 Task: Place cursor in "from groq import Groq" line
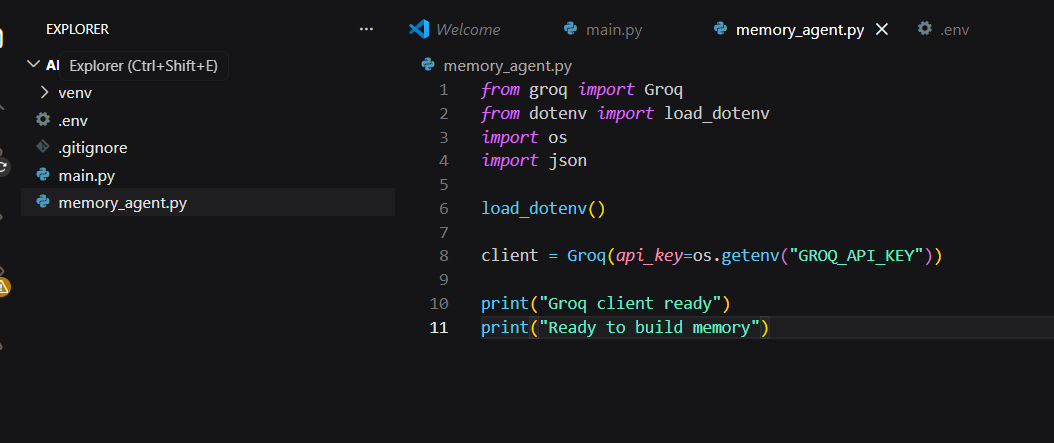pos(582,89)
